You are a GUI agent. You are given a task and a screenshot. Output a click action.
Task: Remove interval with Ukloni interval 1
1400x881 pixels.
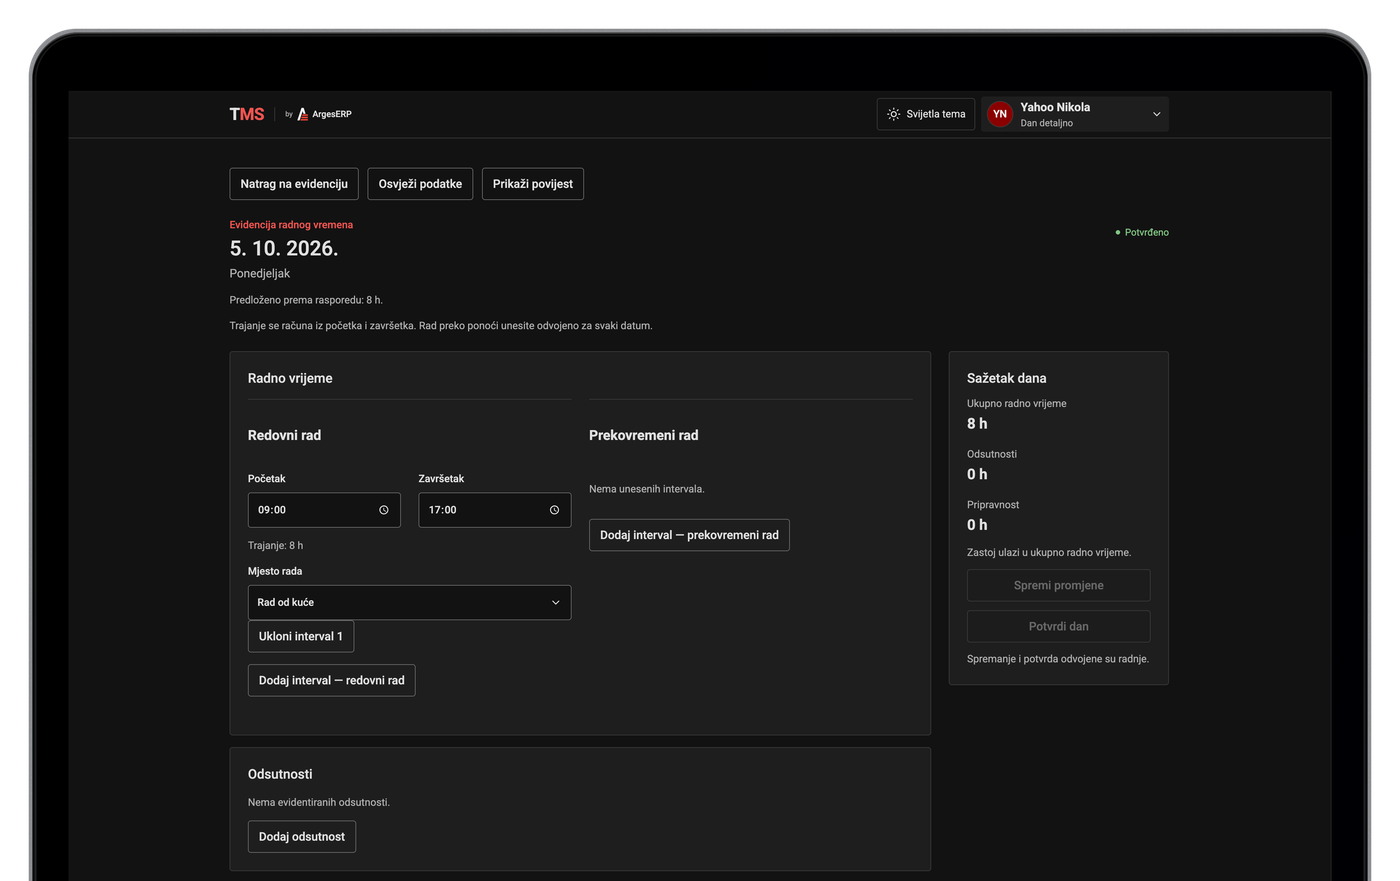pyautogui.click(x=301, y=636)
